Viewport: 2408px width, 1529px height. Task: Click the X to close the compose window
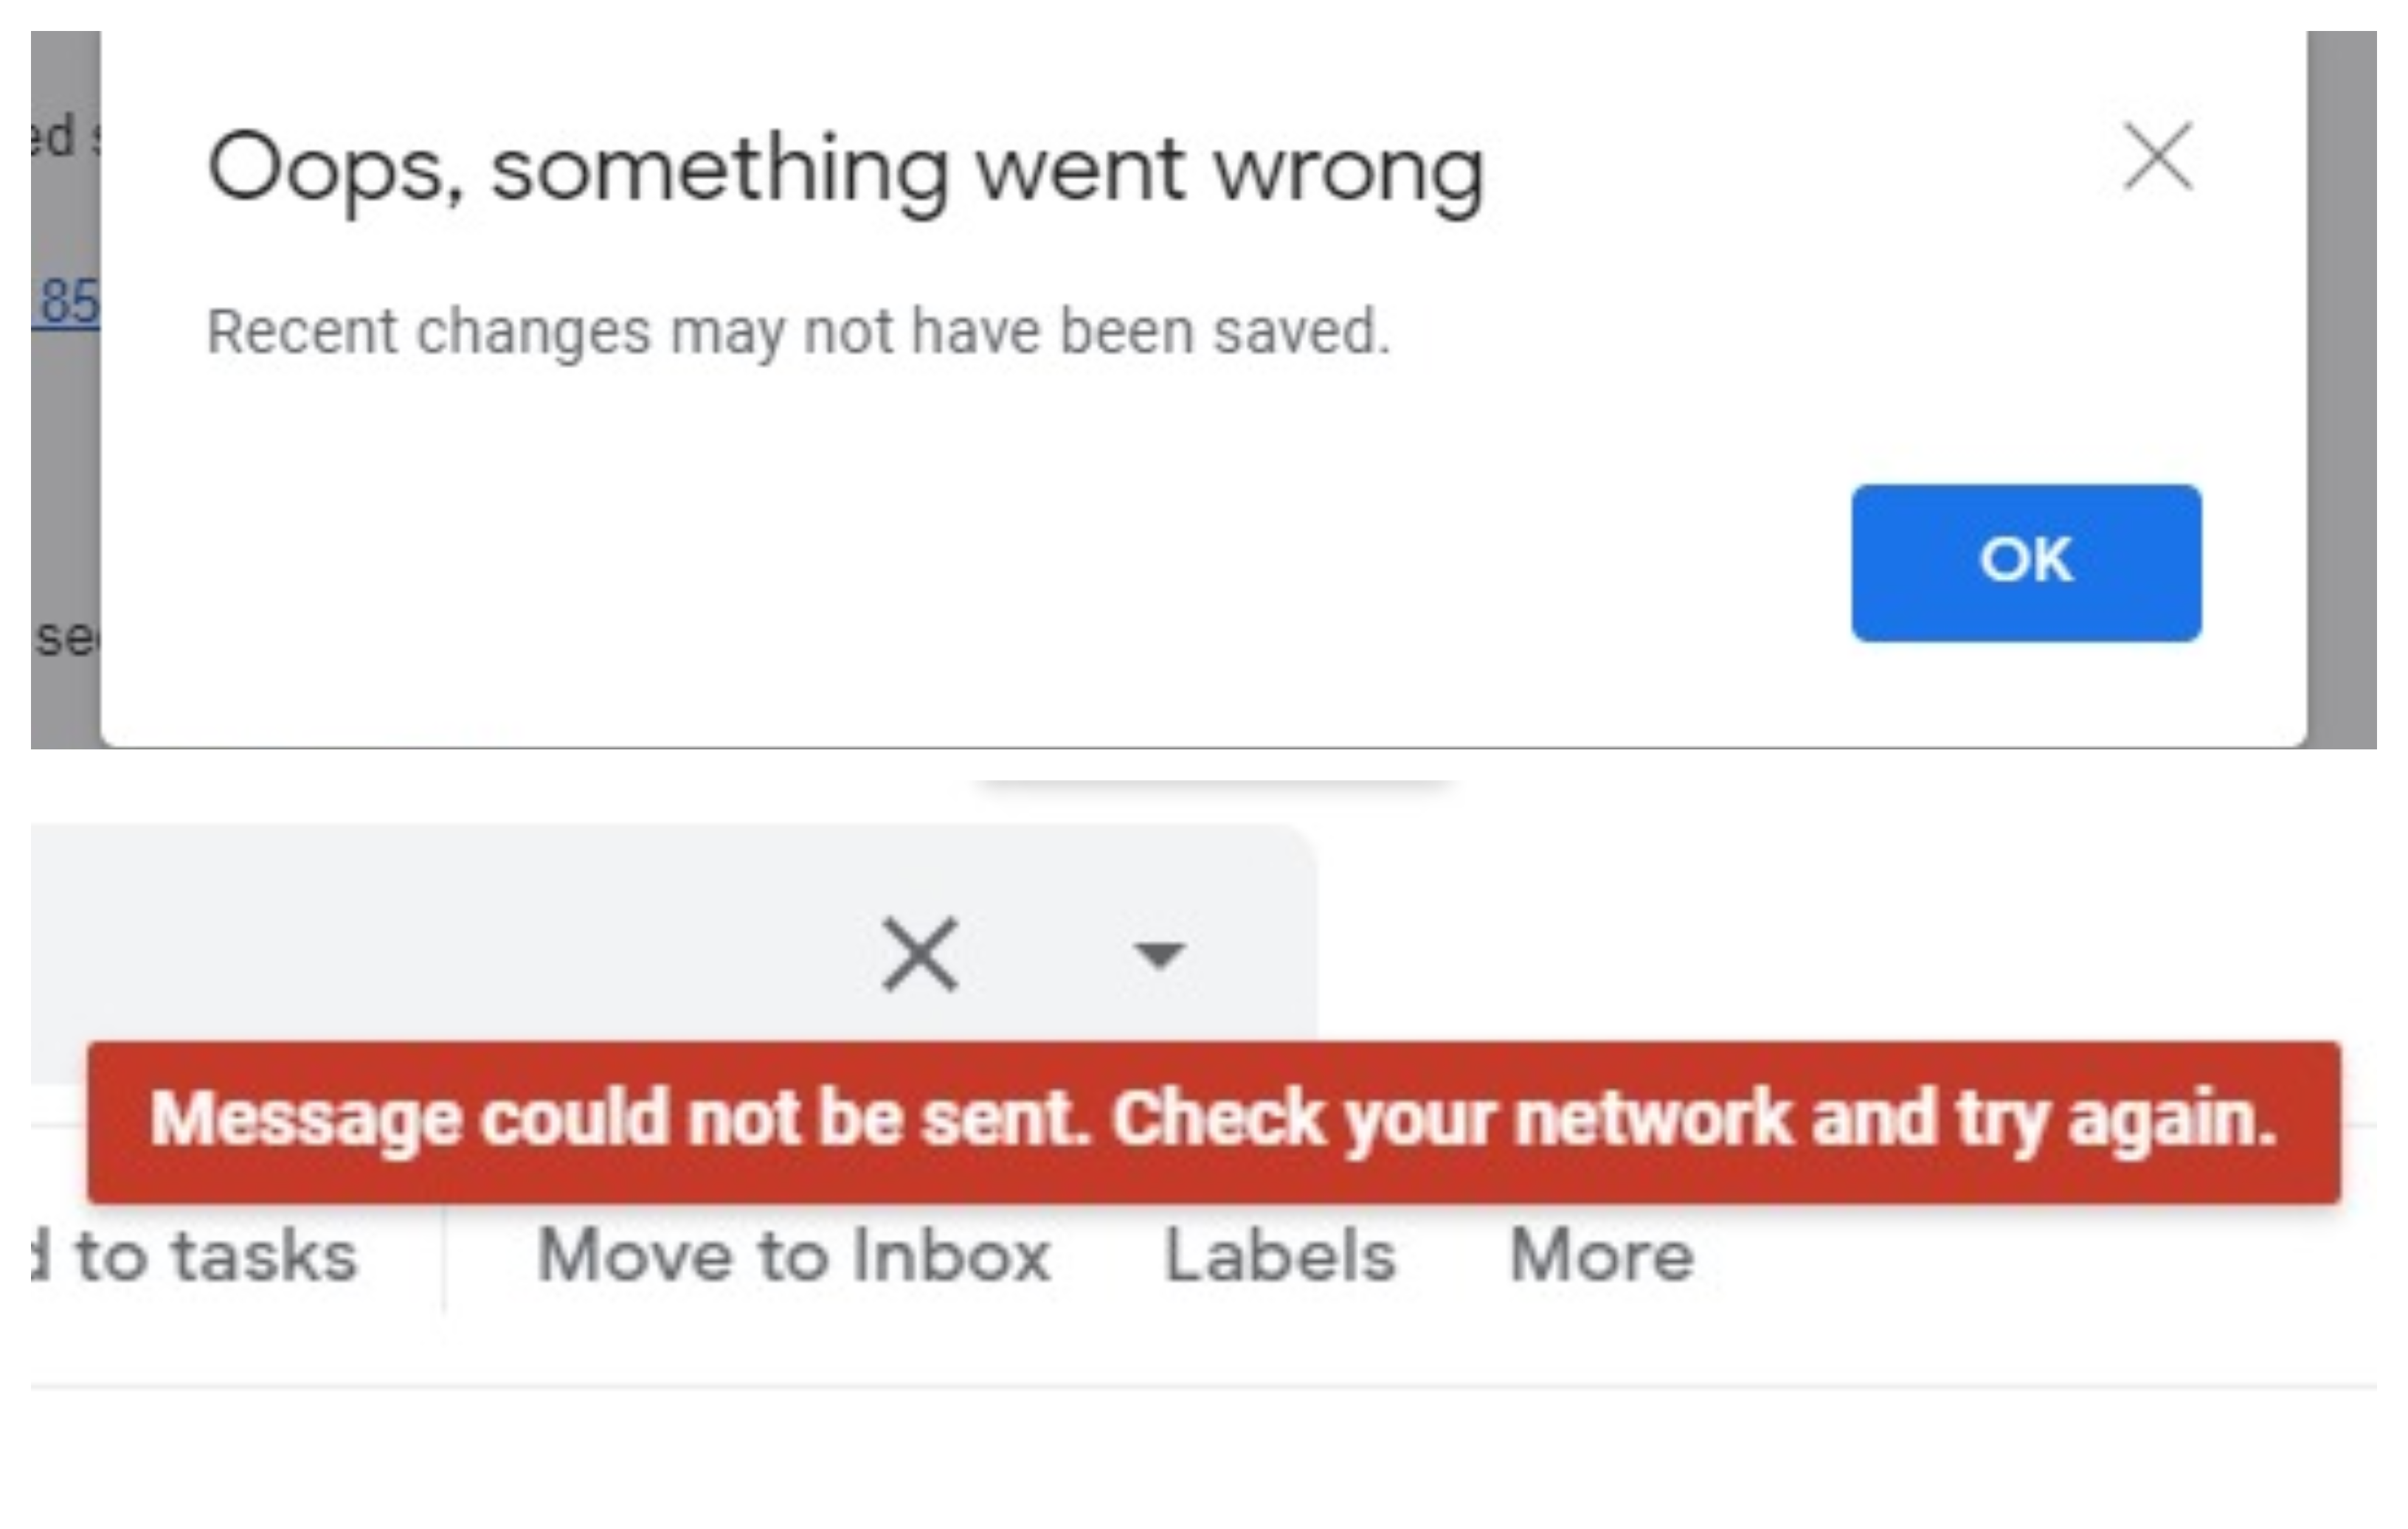pyautogui.click(x=914, y=953)
